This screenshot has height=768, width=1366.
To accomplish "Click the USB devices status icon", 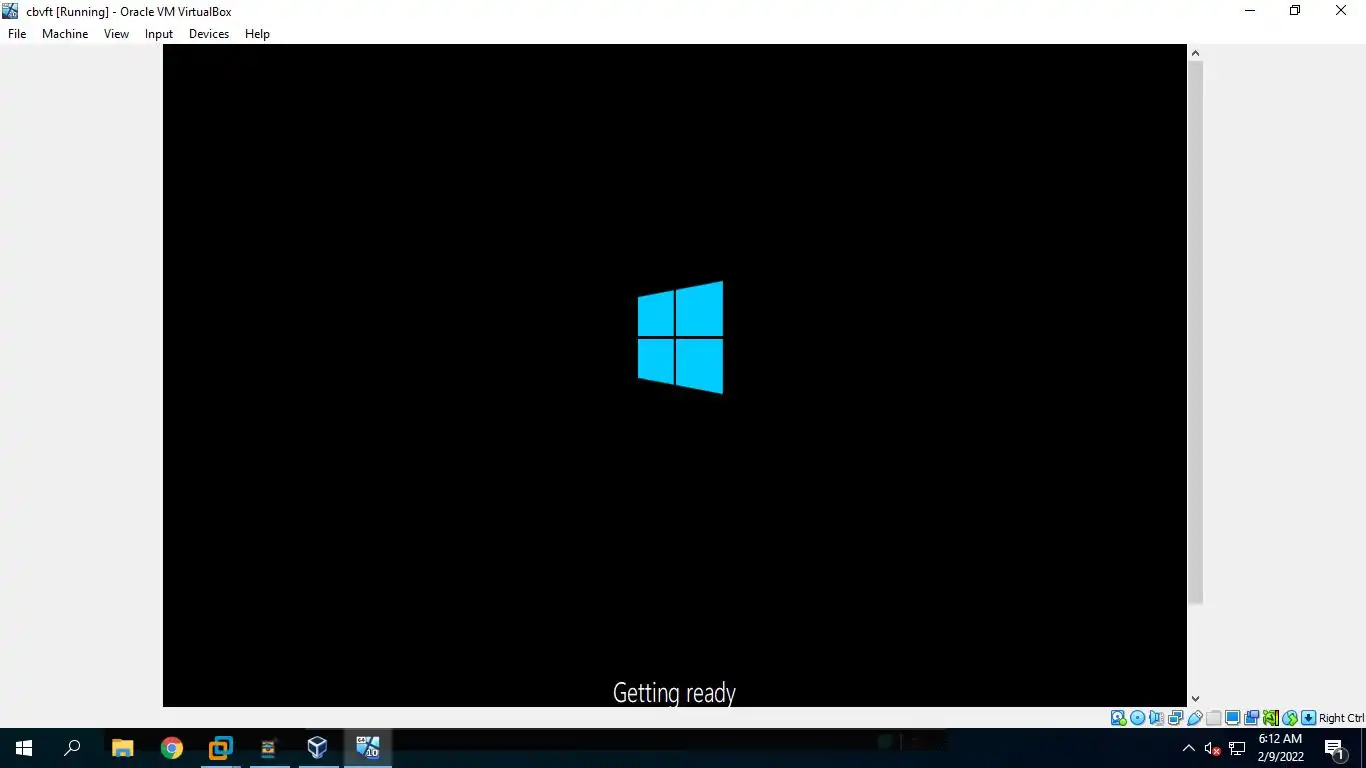I will click(1195, 718).
